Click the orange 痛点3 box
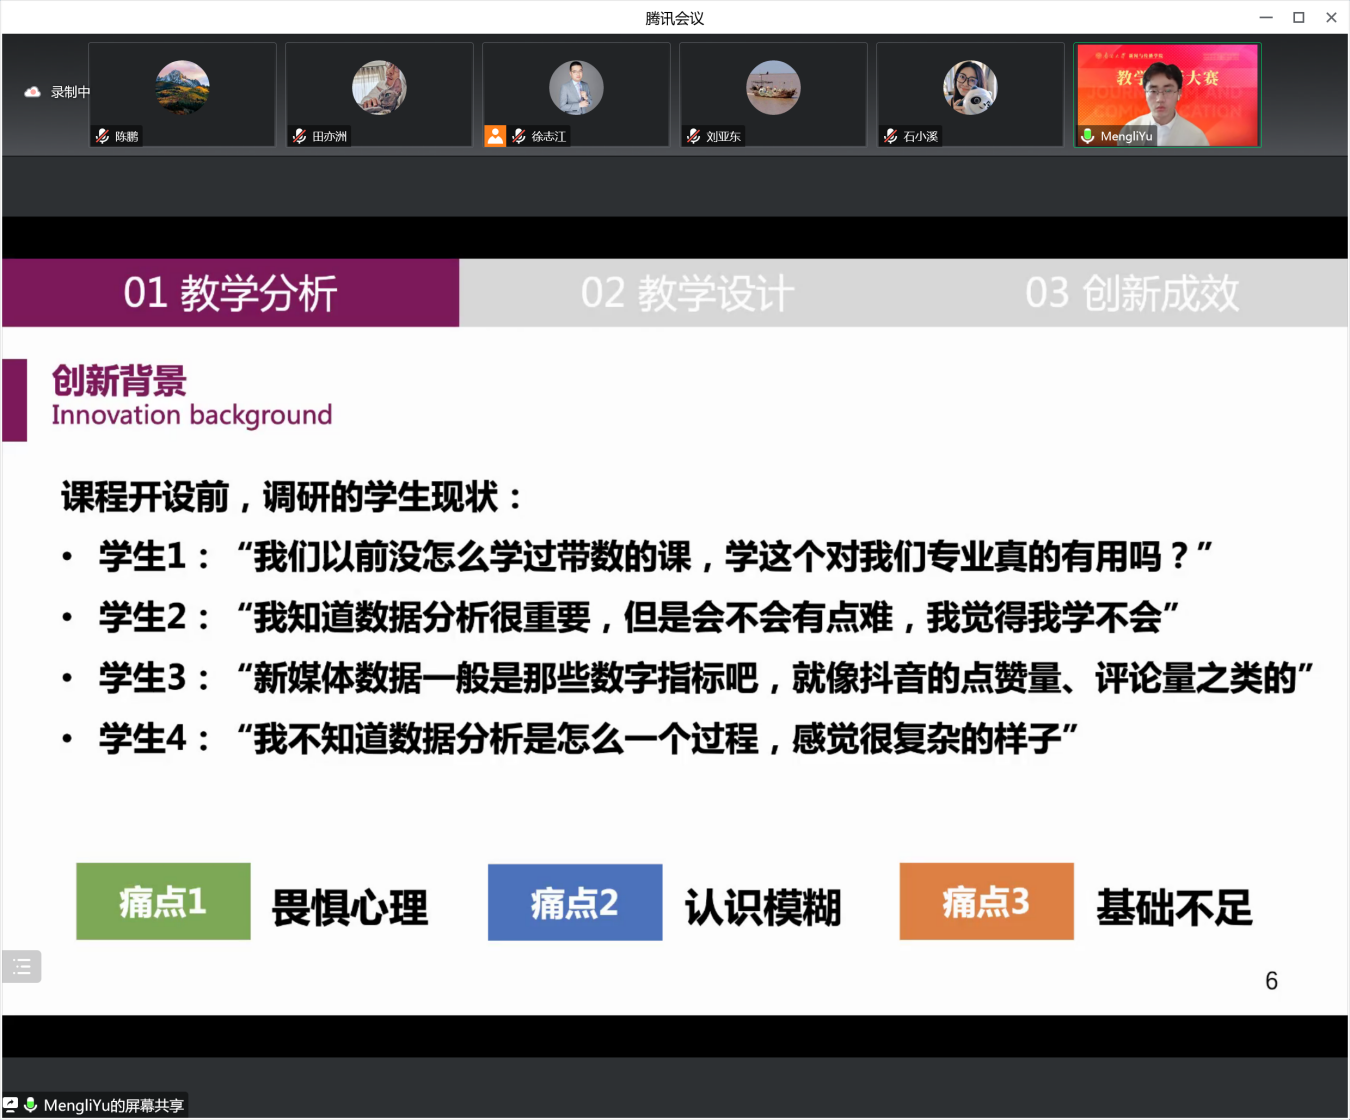1350x1120 pixels. pos(986,902)
